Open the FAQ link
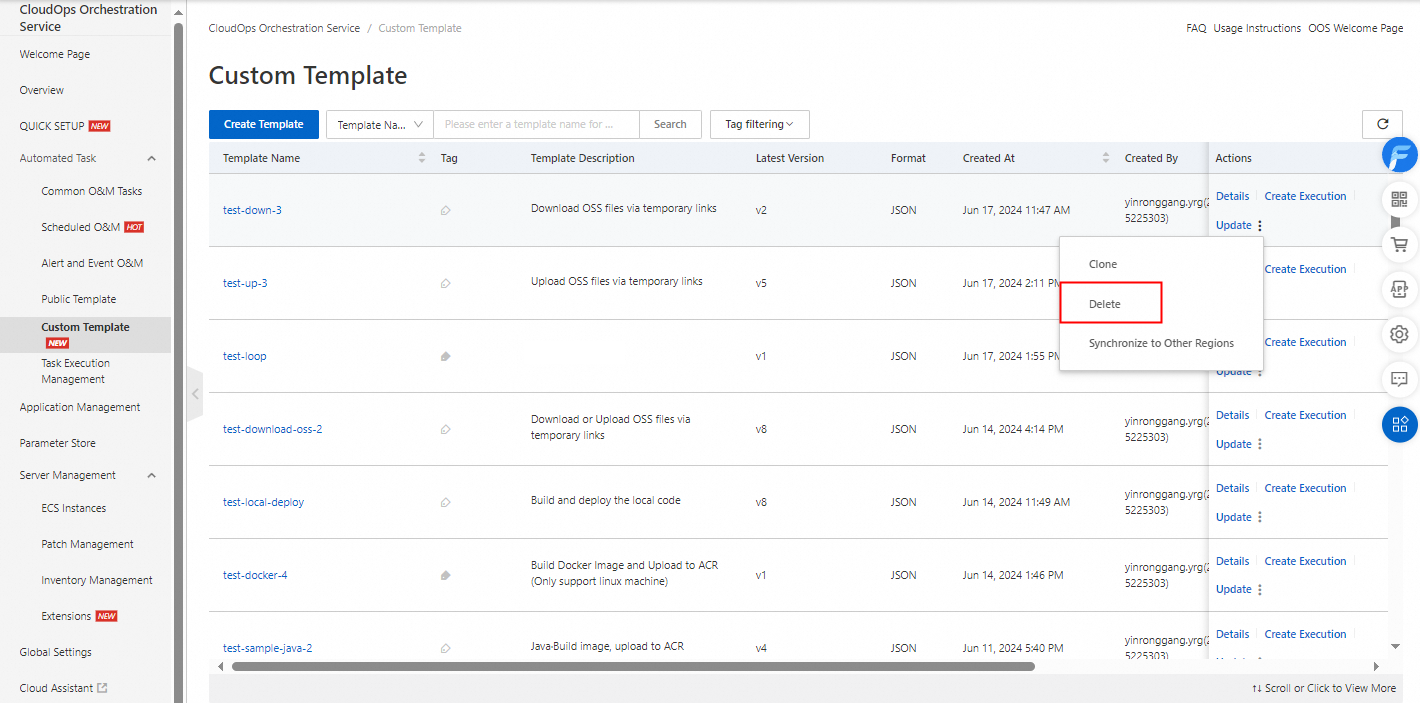Screen dimensions: 1420x703 coord(1196,28)
